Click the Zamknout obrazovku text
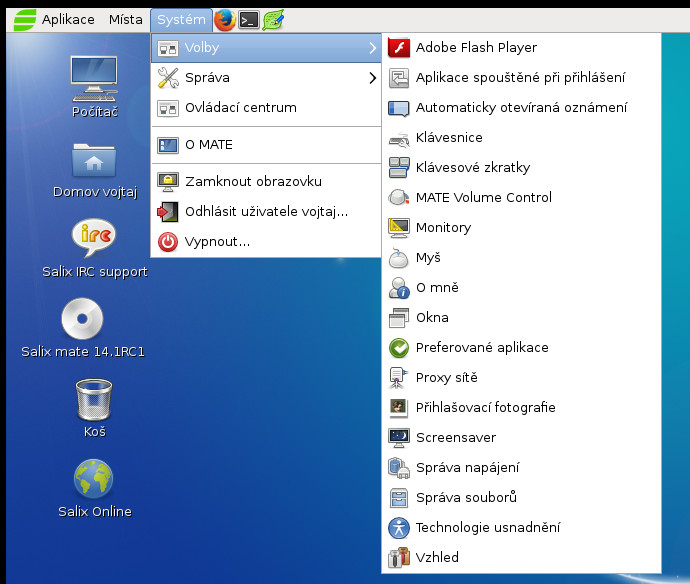This screenshot has height=584, width=690. pyautogui.click(x=253, y=182)
